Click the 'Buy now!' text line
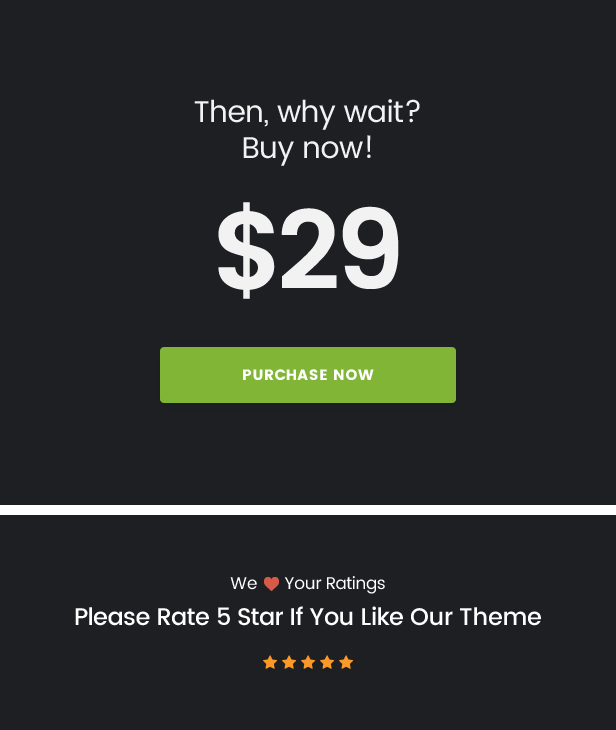 point(307,149)
